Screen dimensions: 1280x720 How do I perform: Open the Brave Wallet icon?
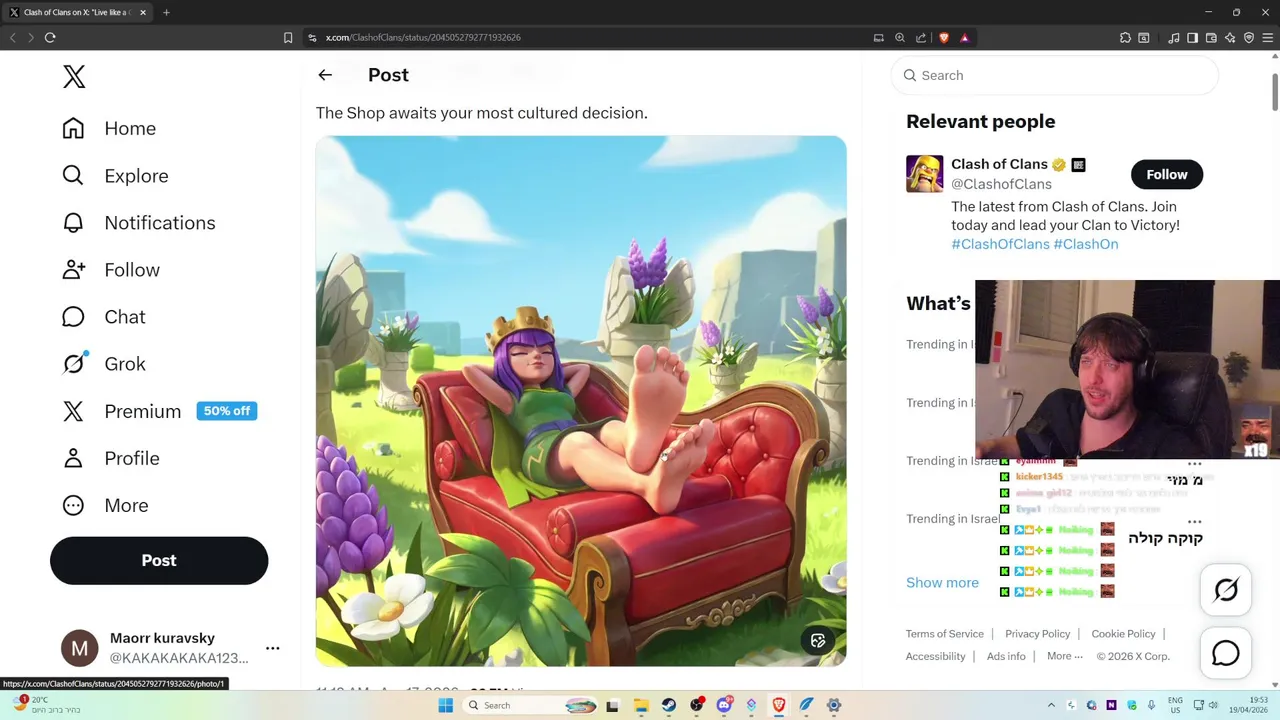coord(1211,37)
